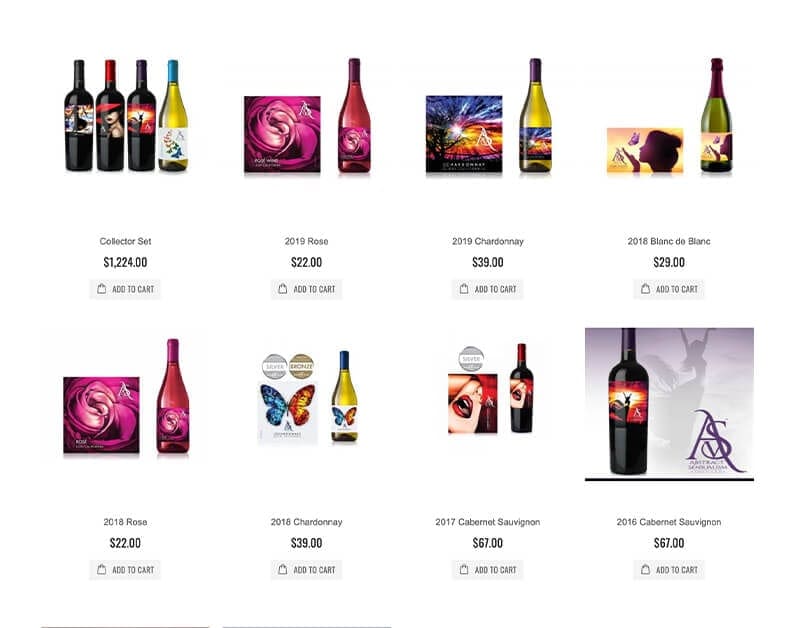The width and height of the screenshot is (793, 628).
Task: Click cart bag icon under 2019 Chardonnay
Action: tap(464, 289)
